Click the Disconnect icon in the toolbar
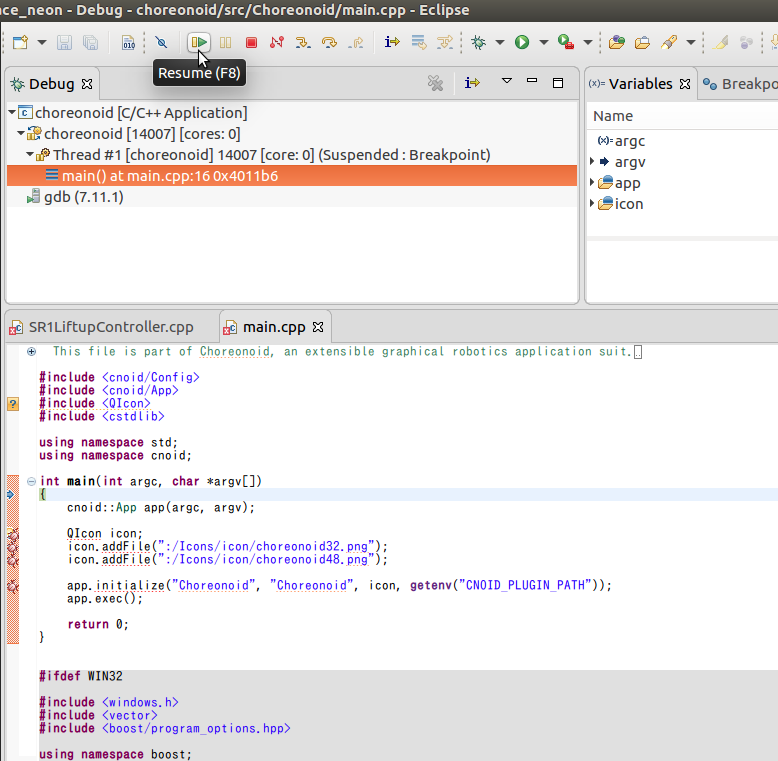 [277, 43]
